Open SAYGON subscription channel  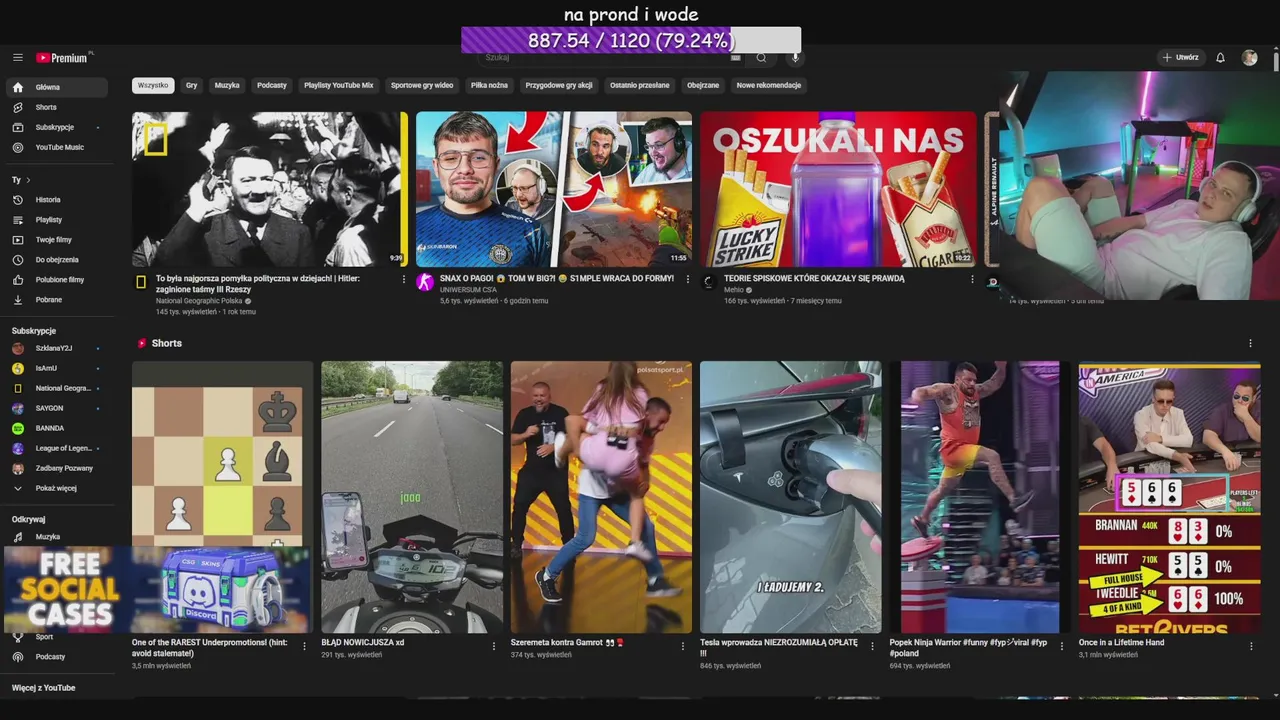(56, 408)
